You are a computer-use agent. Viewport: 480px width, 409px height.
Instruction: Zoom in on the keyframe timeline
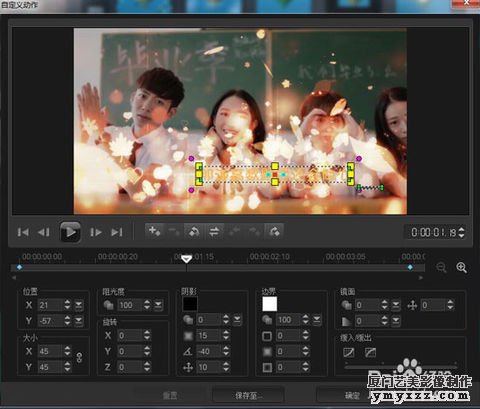pyautogui.click(x=461, y=267)
